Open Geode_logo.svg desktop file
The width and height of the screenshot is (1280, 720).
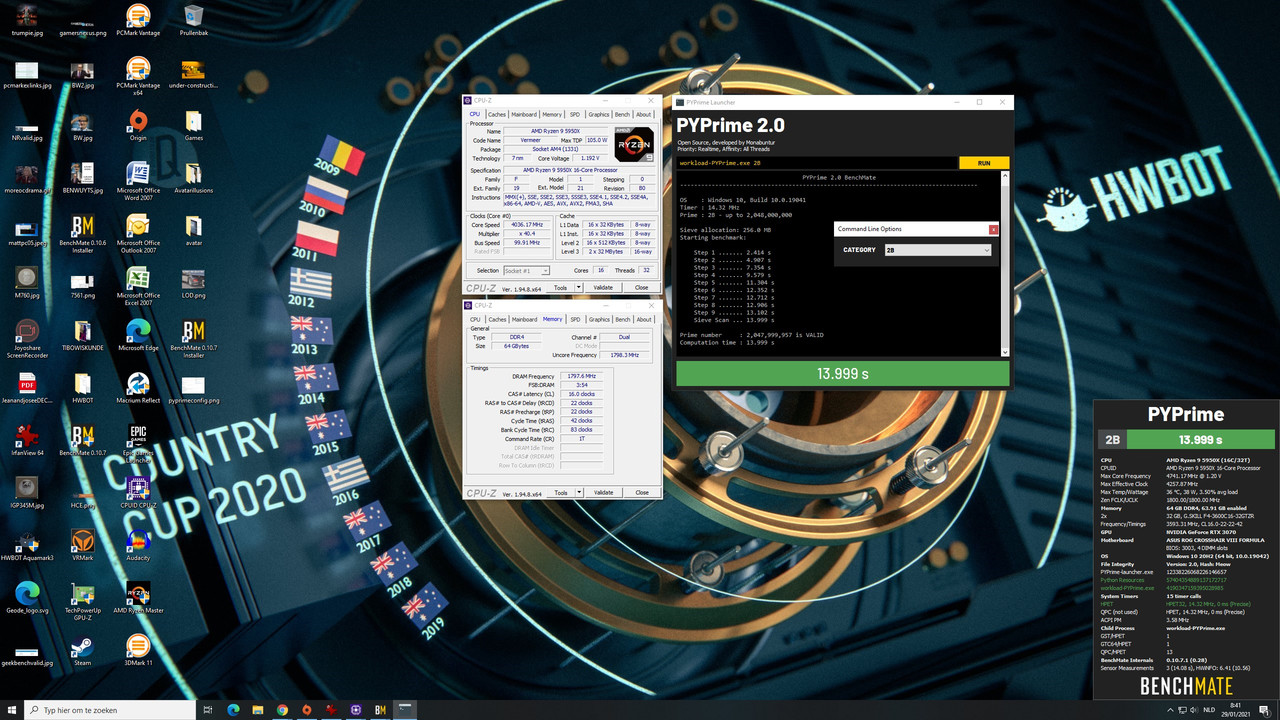point(26,597)
